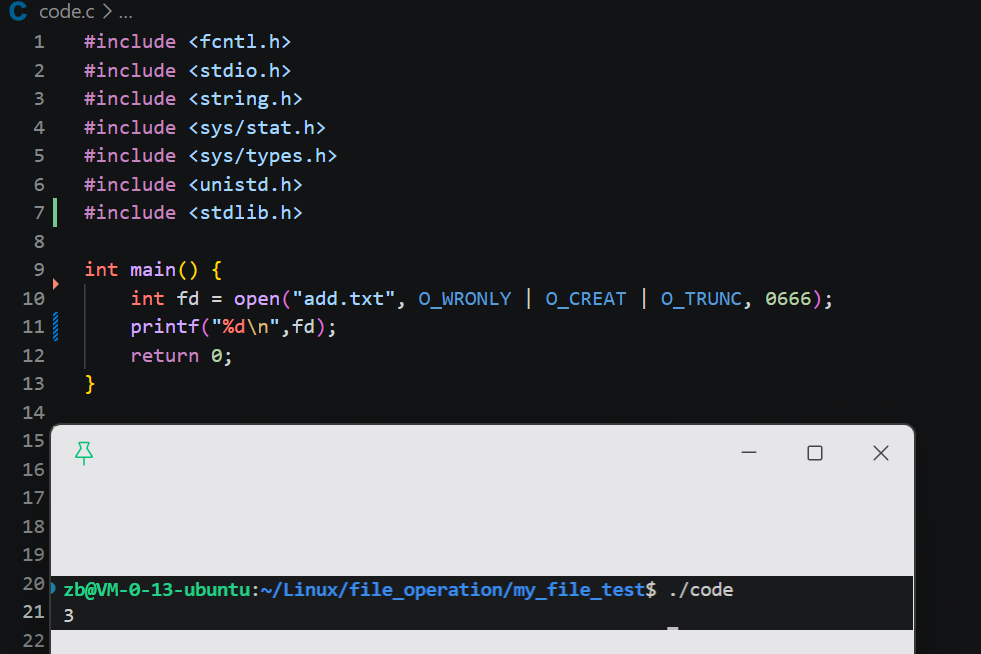Minimize the floating terminal window
The image size is (981, 654).
click(x=749, y=452)
